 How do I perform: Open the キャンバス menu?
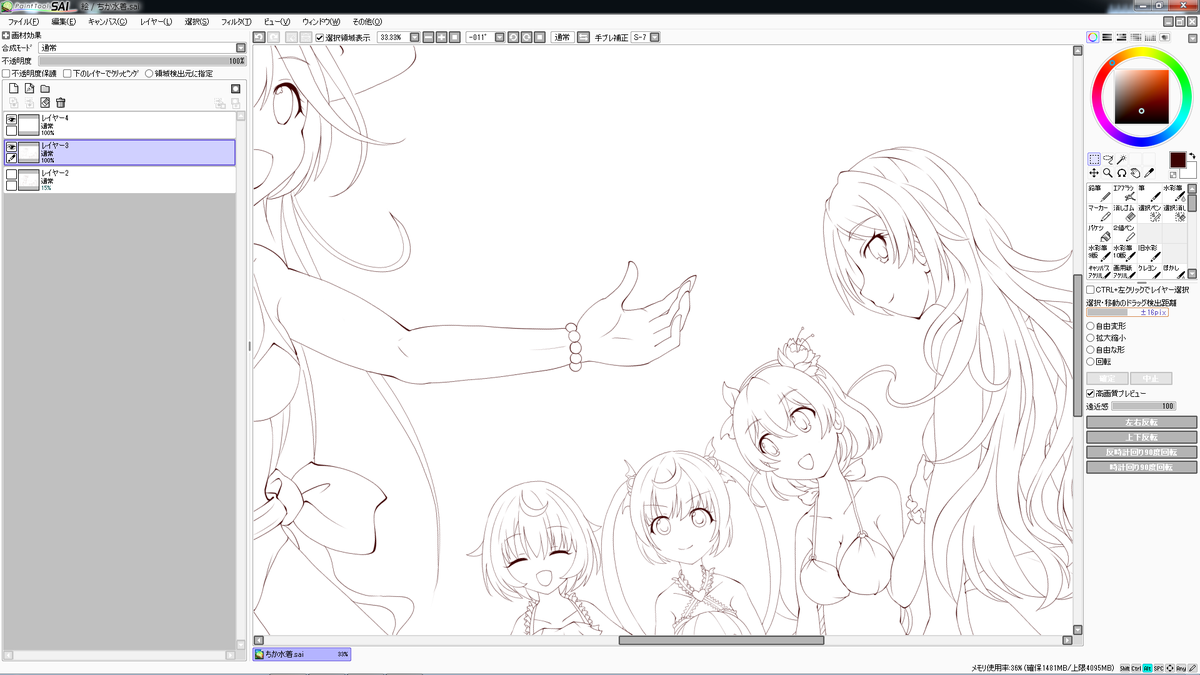click(x=108, y=21)
